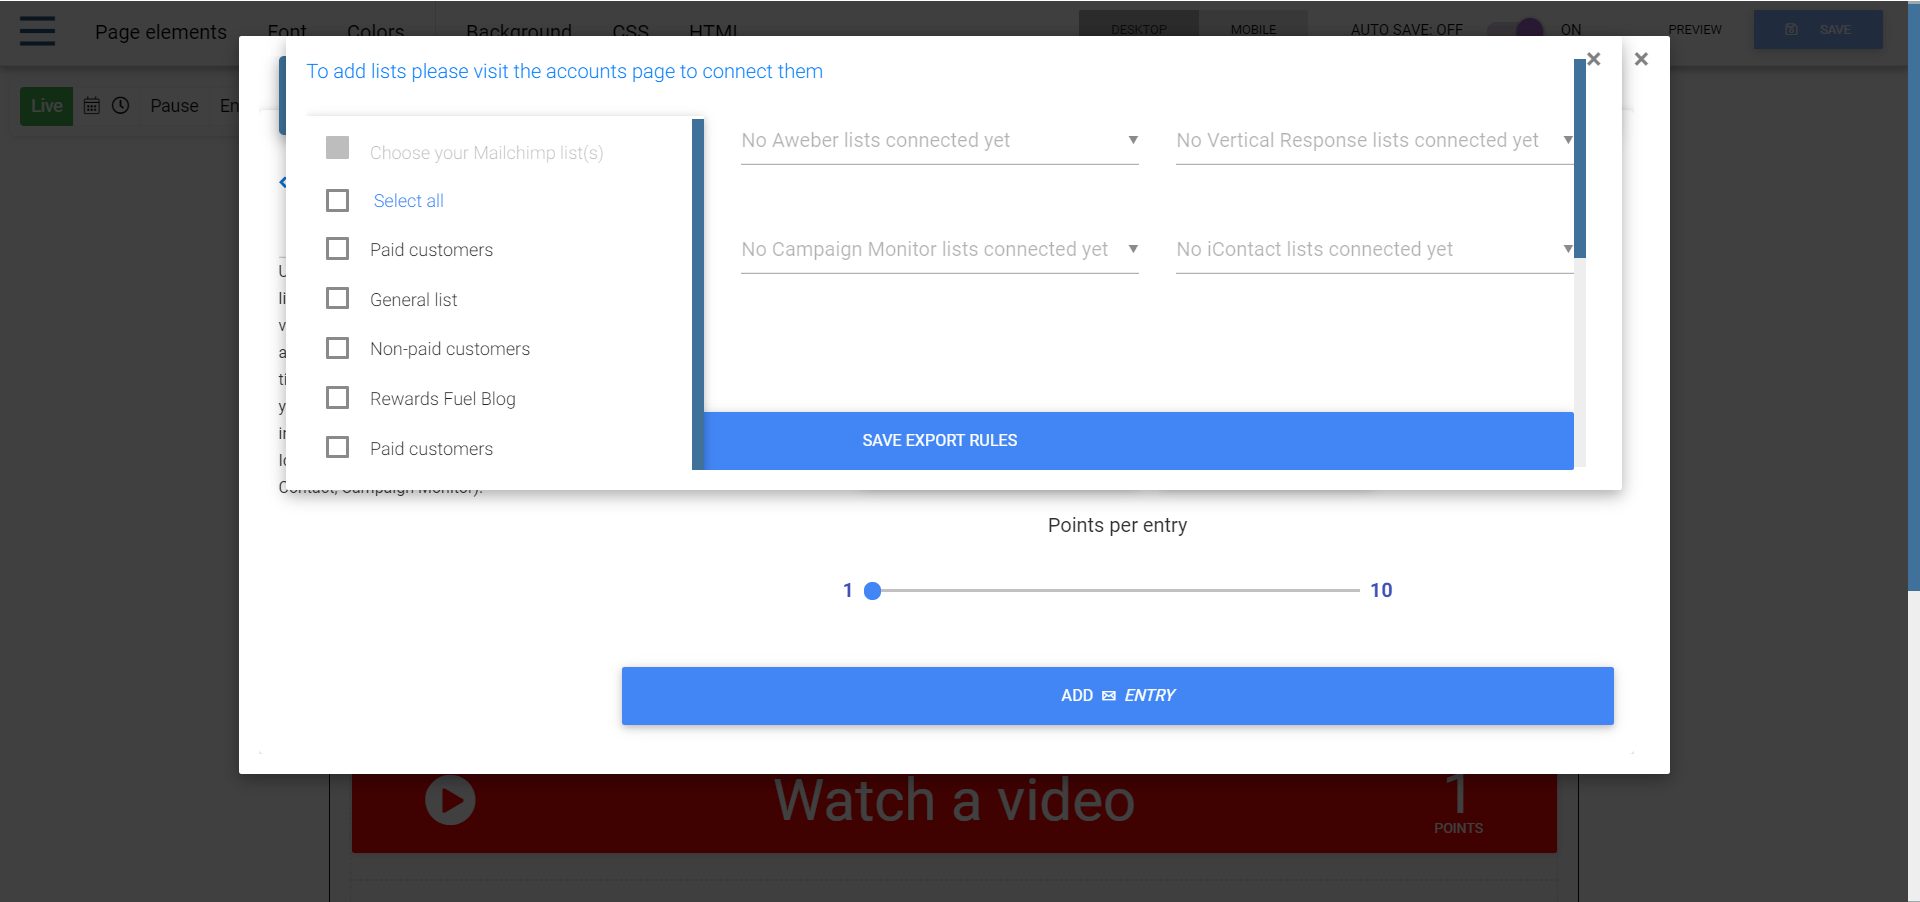Click the slider minimum value 1
Image resolution: width=1920 pixels, height=902 pixels.
click(x=848, y=590)
